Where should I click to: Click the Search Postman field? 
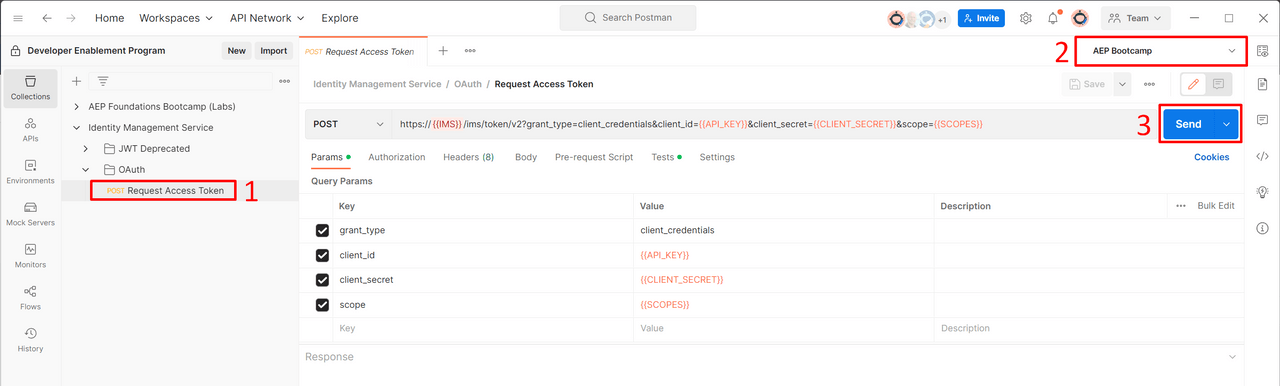tap(628, 18)
